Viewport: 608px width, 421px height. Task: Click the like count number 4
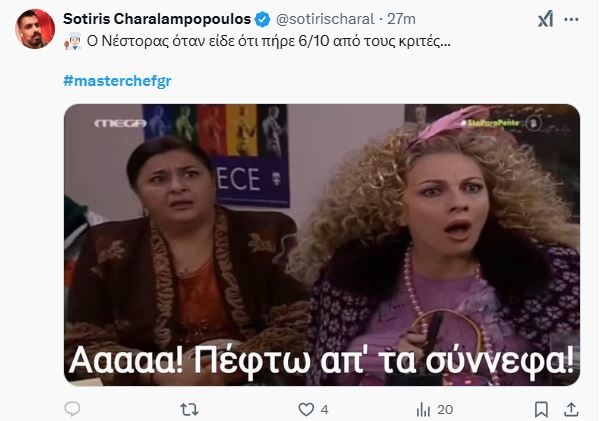325,409
